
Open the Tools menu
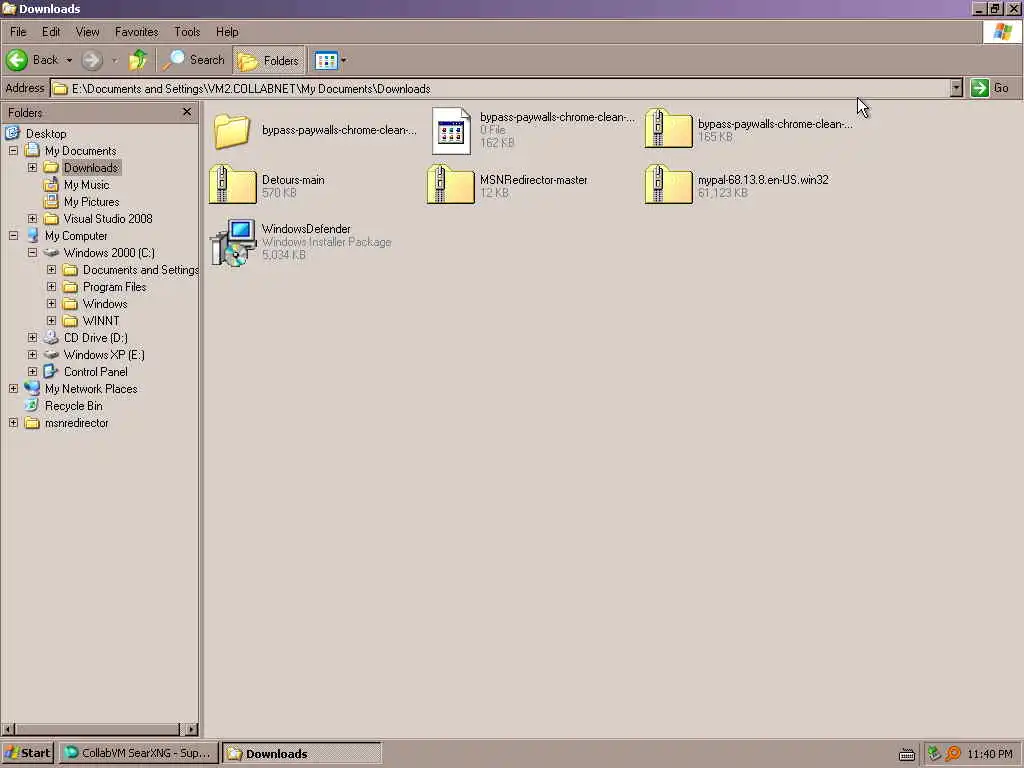point(187,32)
